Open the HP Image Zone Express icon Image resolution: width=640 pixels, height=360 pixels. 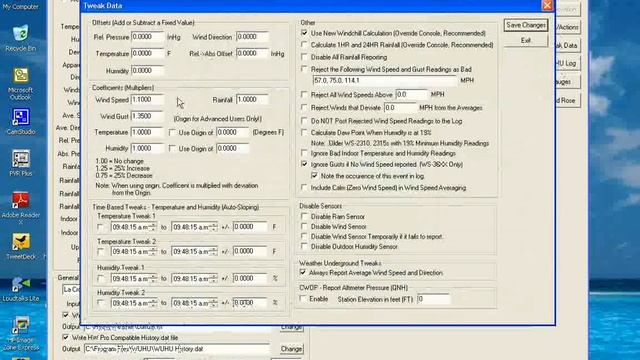[20, 334]
